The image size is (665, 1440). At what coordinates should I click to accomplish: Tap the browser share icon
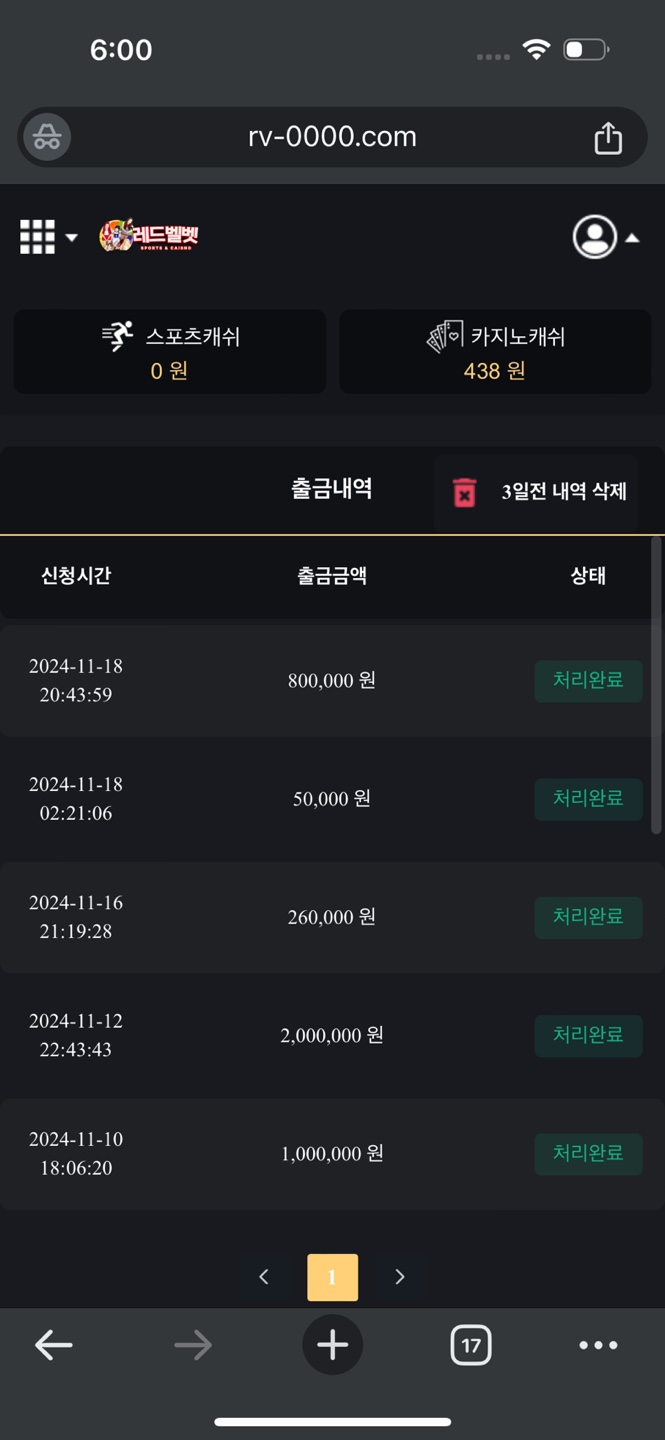pos(608,138)
